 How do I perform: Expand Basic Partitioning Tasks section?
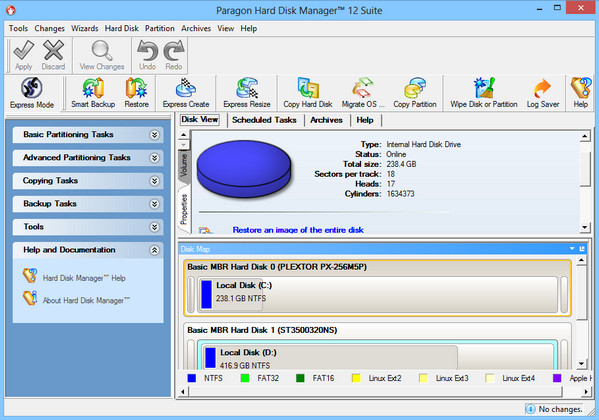tap(154, 135)
